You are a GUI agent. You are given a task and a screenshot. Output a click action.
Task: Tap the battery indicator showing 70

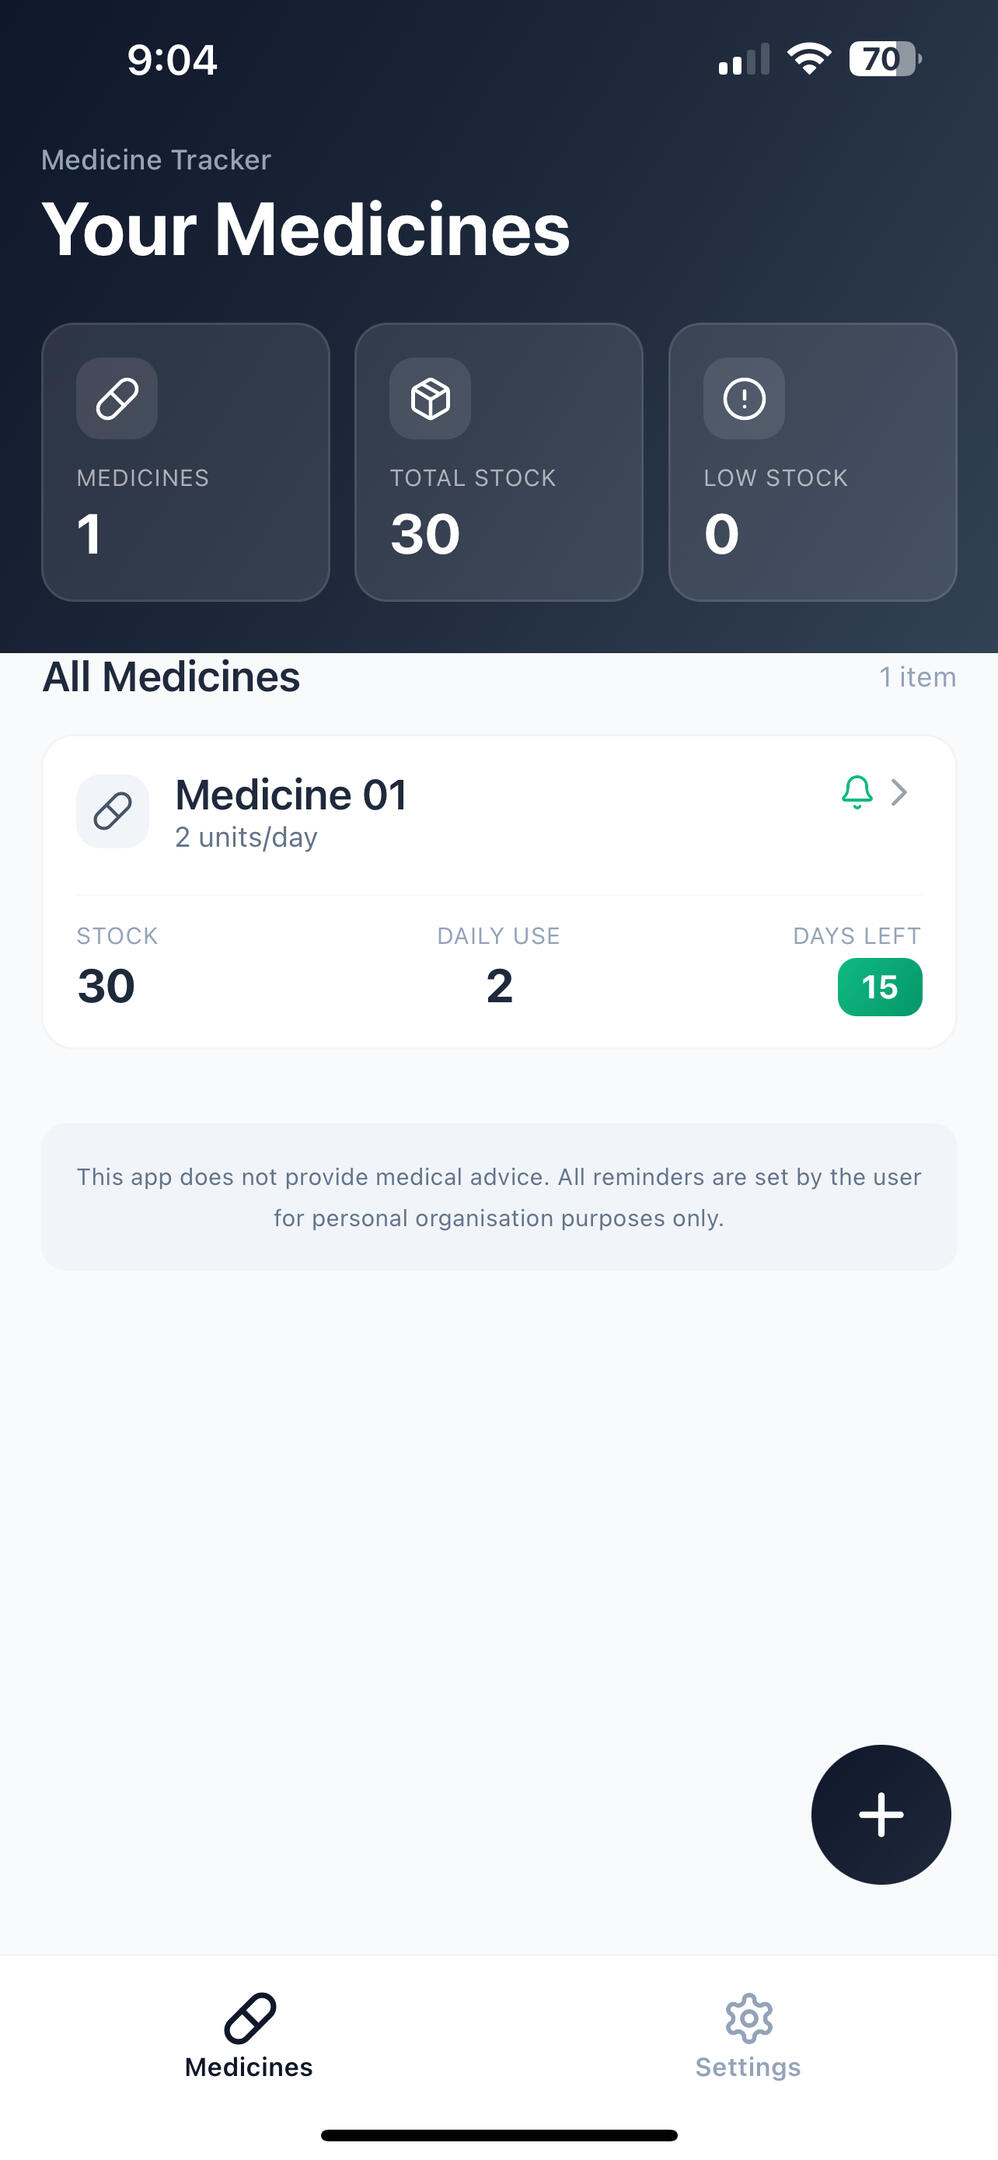[884, 59]
